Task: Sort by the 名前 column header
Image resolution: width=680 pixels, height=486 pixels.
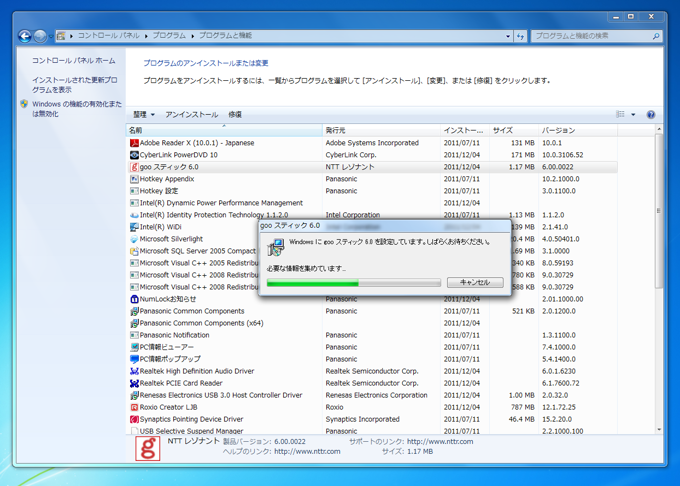Action: pyautogui.click(x=224, y=130)
